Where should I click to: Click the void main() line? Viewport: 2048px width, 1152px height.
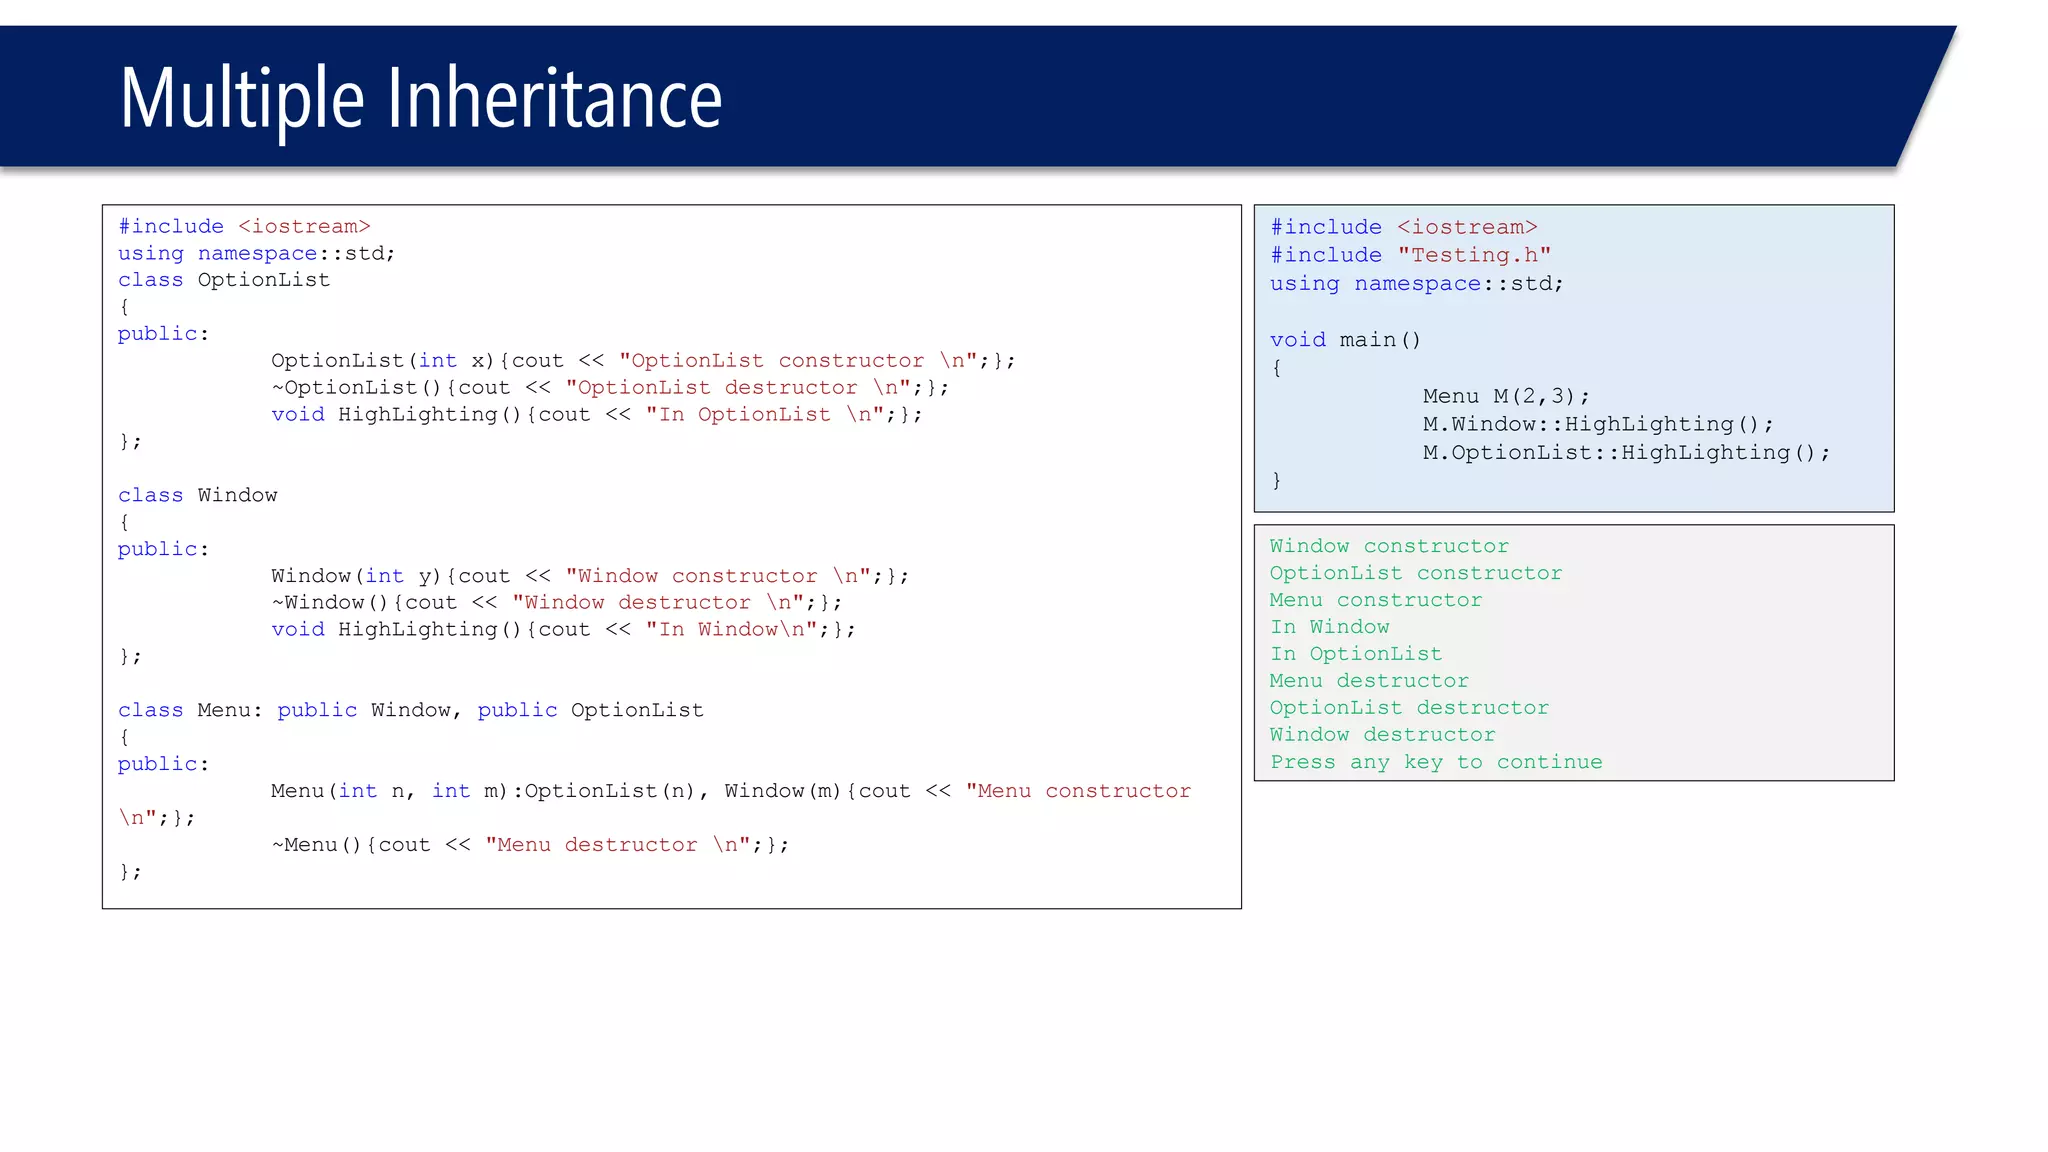(x=1345, y=340)
